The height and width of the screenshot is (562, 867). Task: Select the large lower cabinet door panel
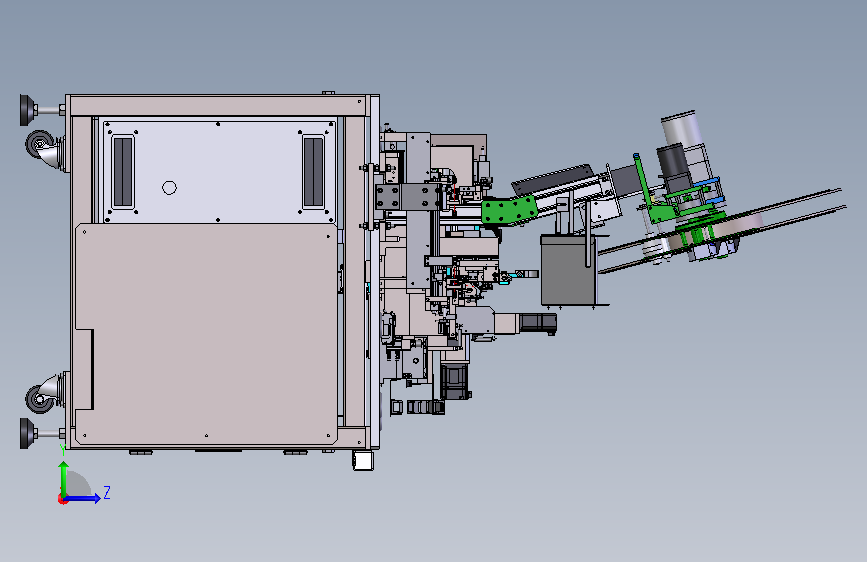pyautogui.click(x=206, y=333)
